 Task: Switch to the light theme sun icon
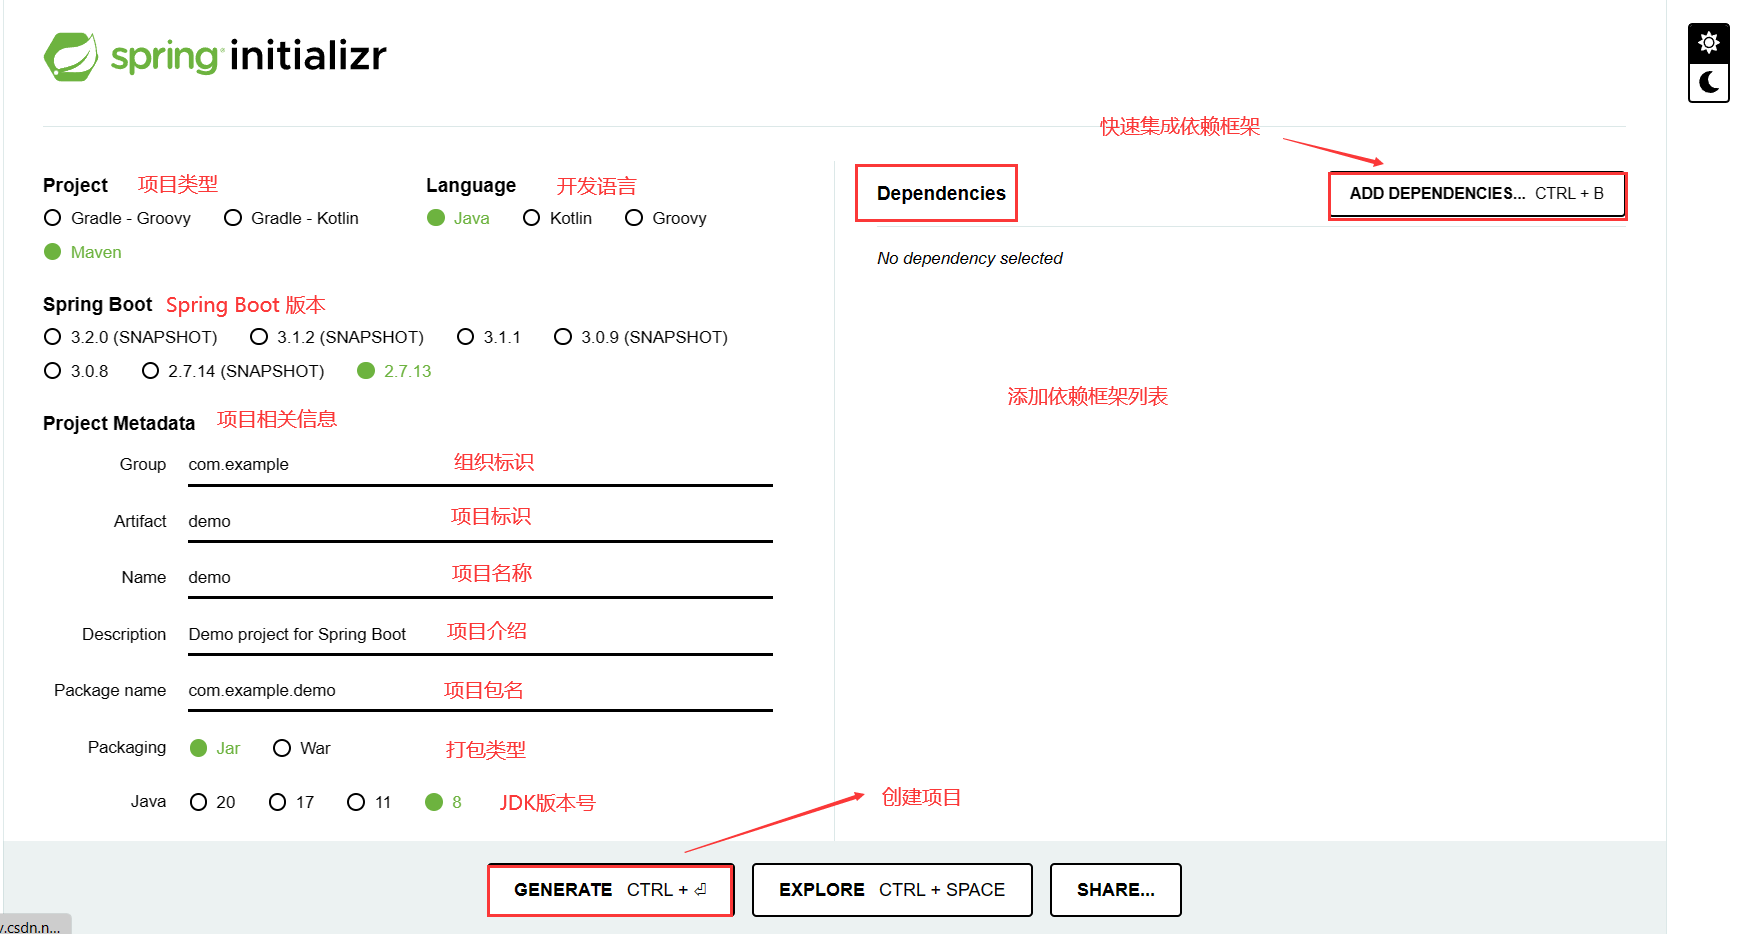tap(1708, 43)
